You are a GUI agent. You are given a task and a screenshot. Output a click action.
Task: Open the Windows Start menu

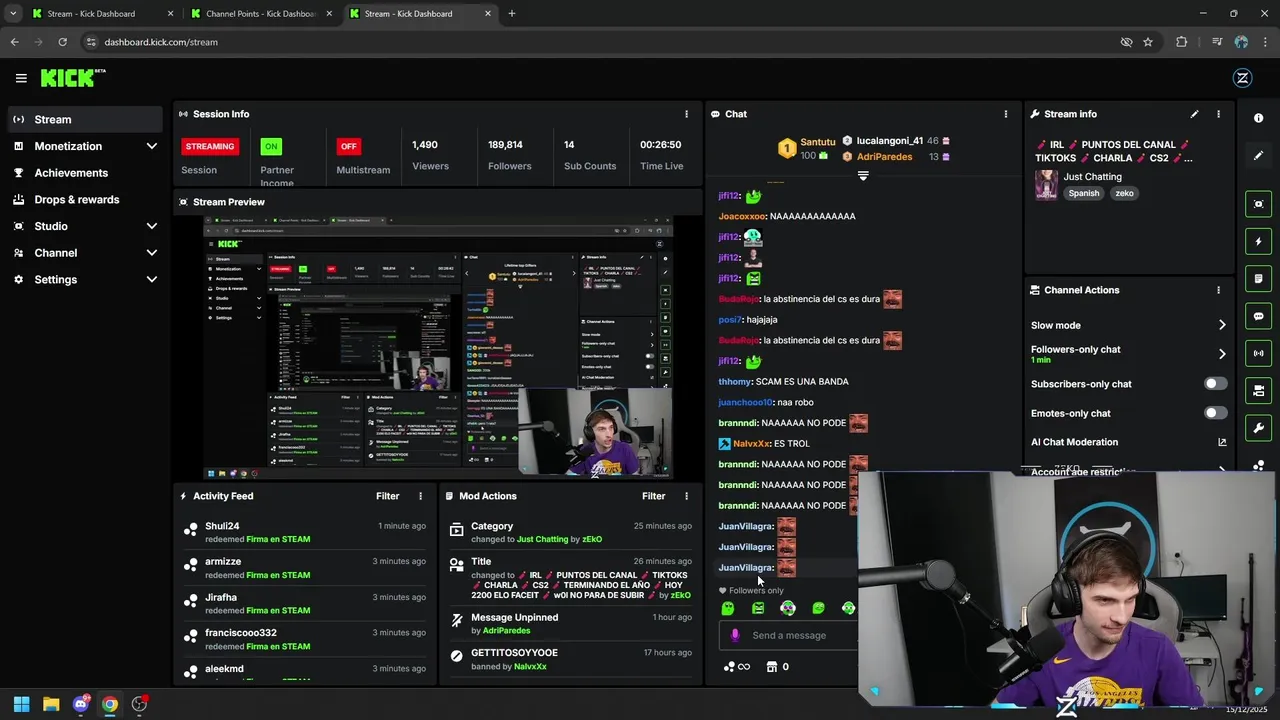[21, 704]
